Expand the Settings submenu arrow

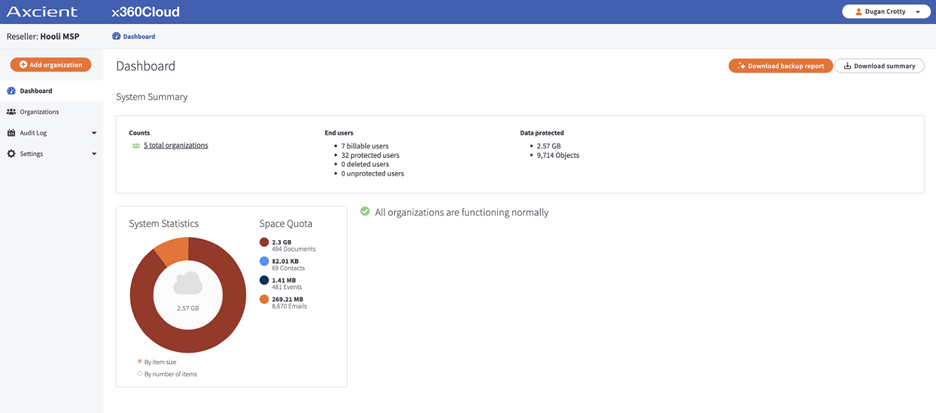pos(94,154)
